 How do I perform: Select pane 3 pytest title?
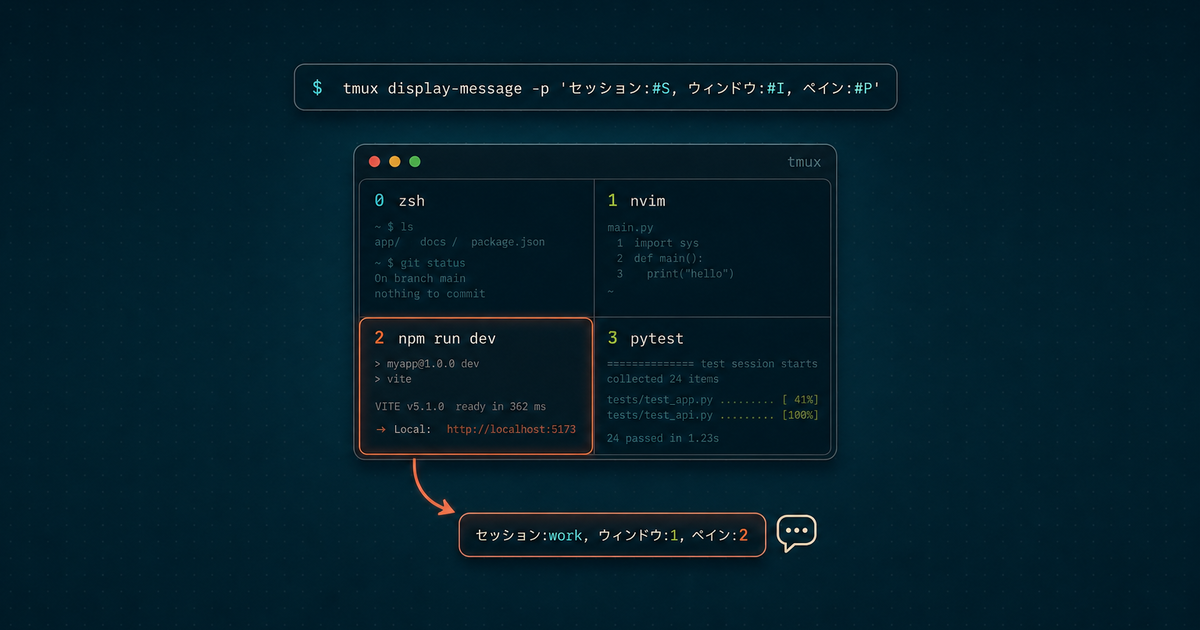tap(645, 339)
